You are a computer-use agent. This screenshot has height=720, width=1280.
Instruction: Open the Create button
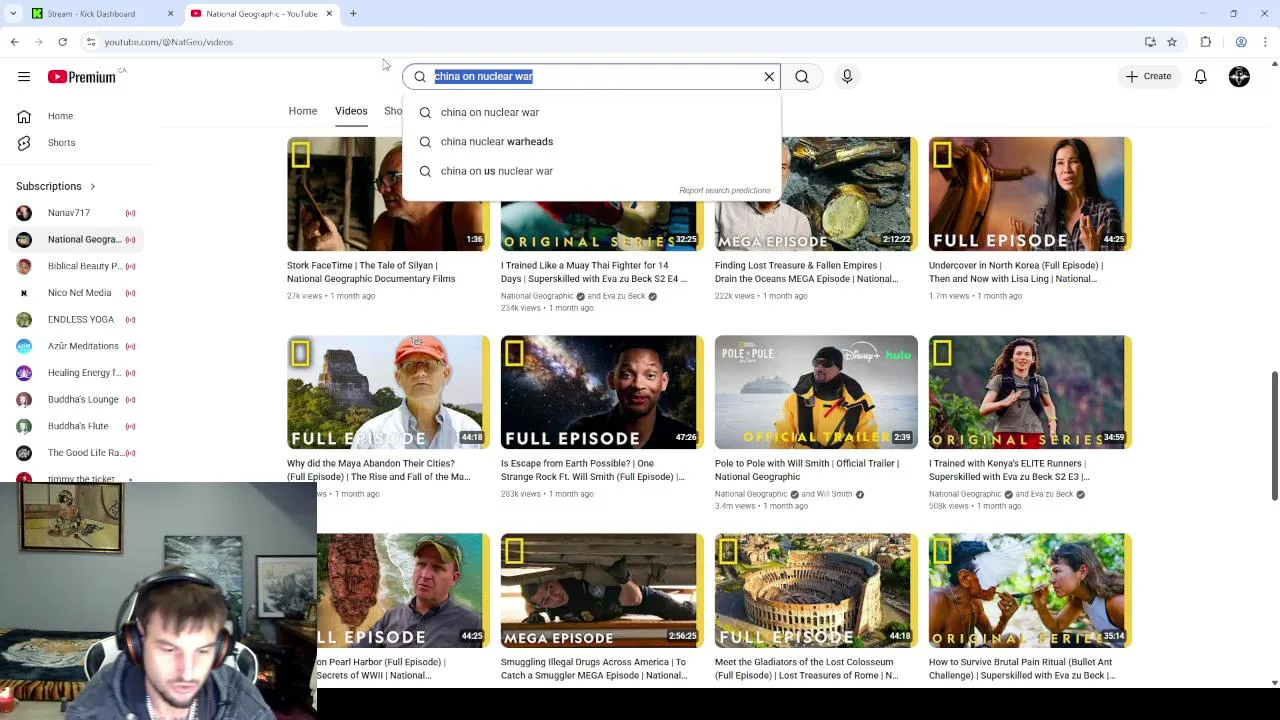[x=1148, y=76]
